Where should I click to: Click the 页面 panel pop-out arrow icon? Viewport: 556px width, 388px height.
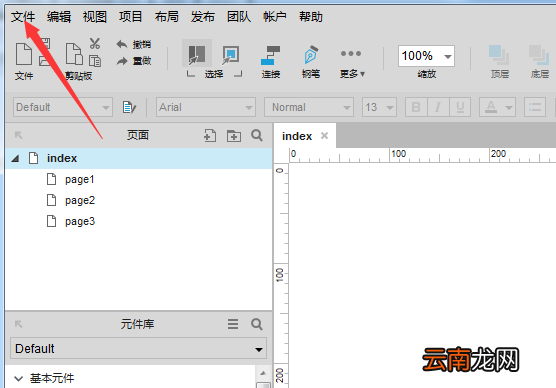pyautogui.click(x=18, y=135)
